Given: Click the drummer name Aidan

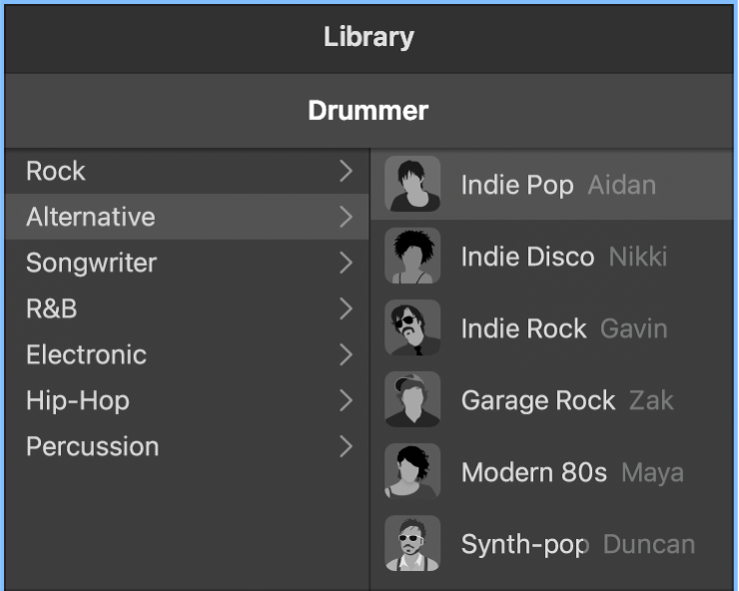Looking at the screenshot, I should (622, 185).
